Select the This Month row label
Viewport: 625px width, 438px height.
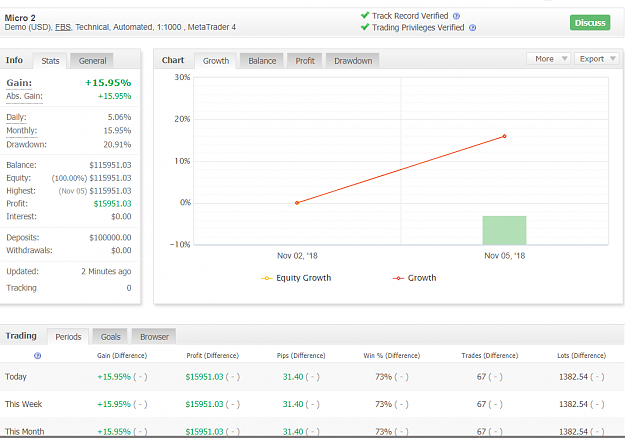click(x=24, y=432)
